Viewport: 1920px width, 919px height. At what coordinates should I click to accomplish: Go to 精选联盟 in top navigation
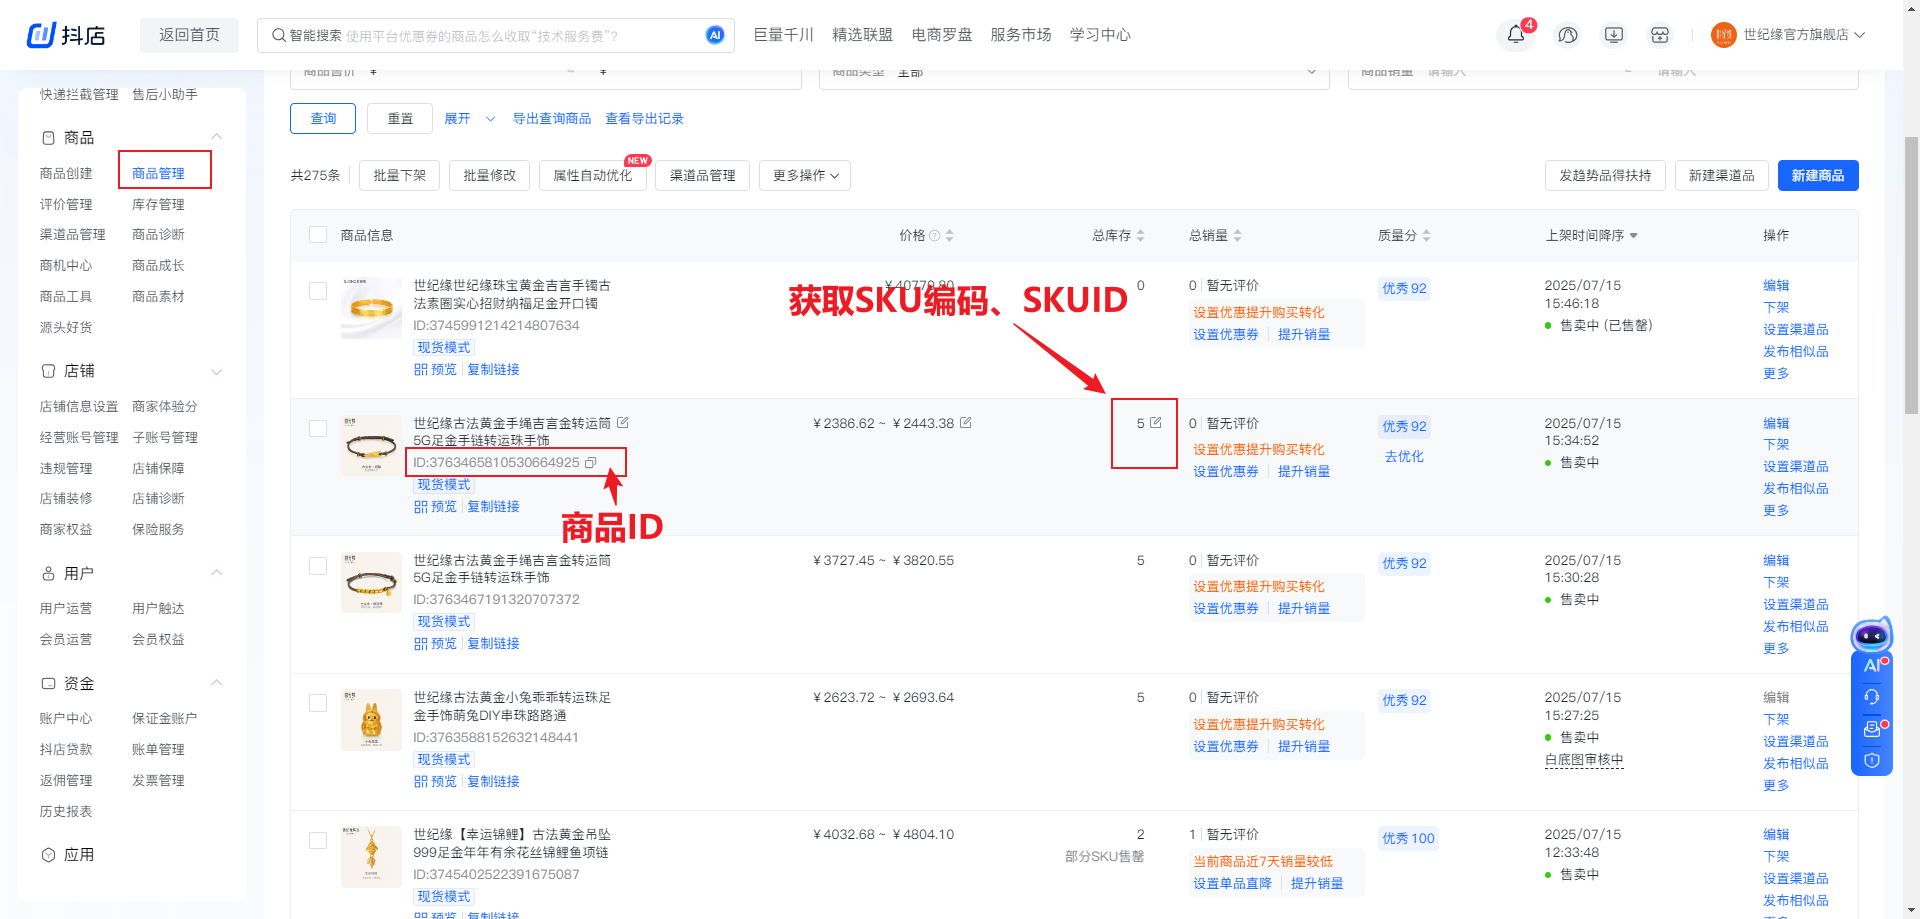[862, 35]
